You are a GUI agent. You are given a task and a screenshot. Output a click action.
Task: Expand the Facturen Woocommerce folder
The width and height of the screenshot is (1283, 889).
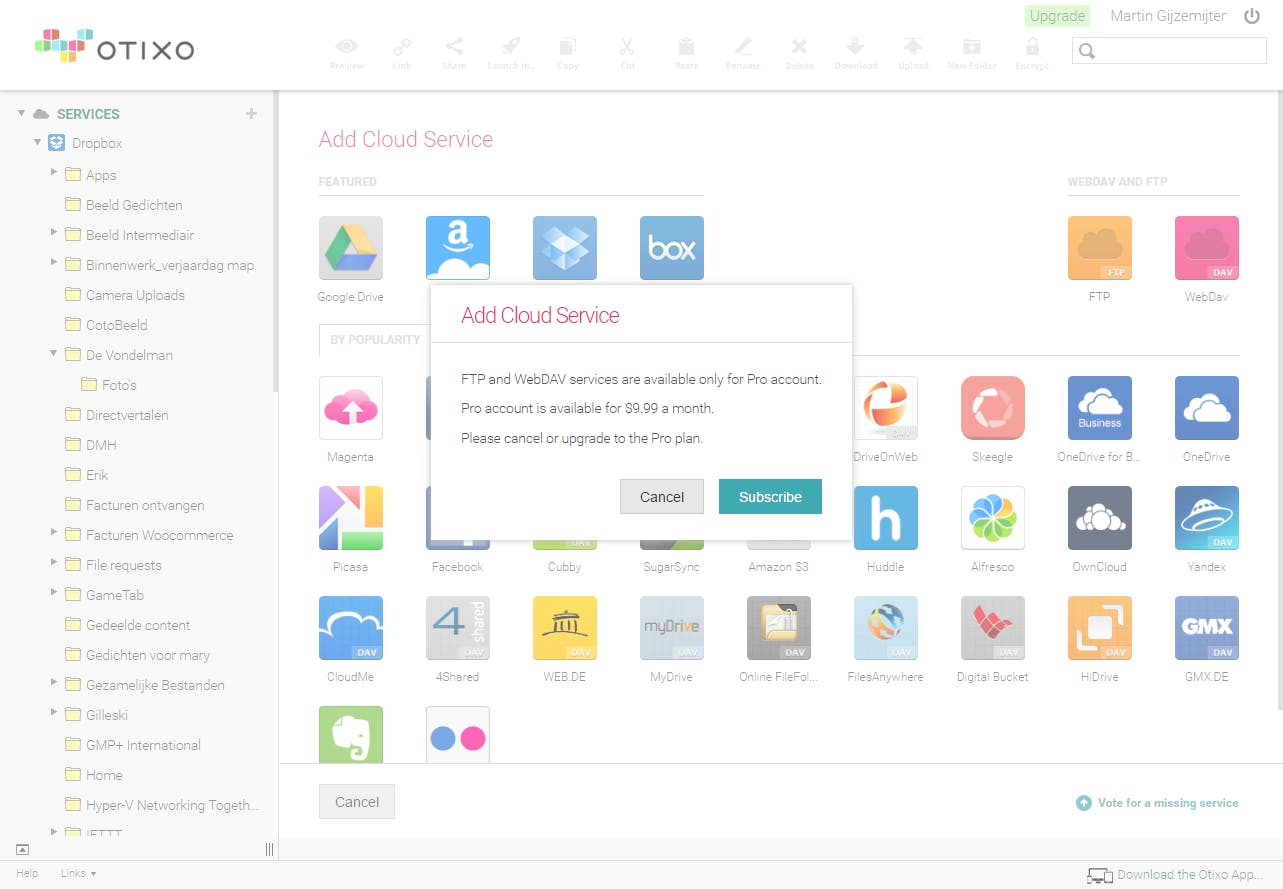click(54, 533)
